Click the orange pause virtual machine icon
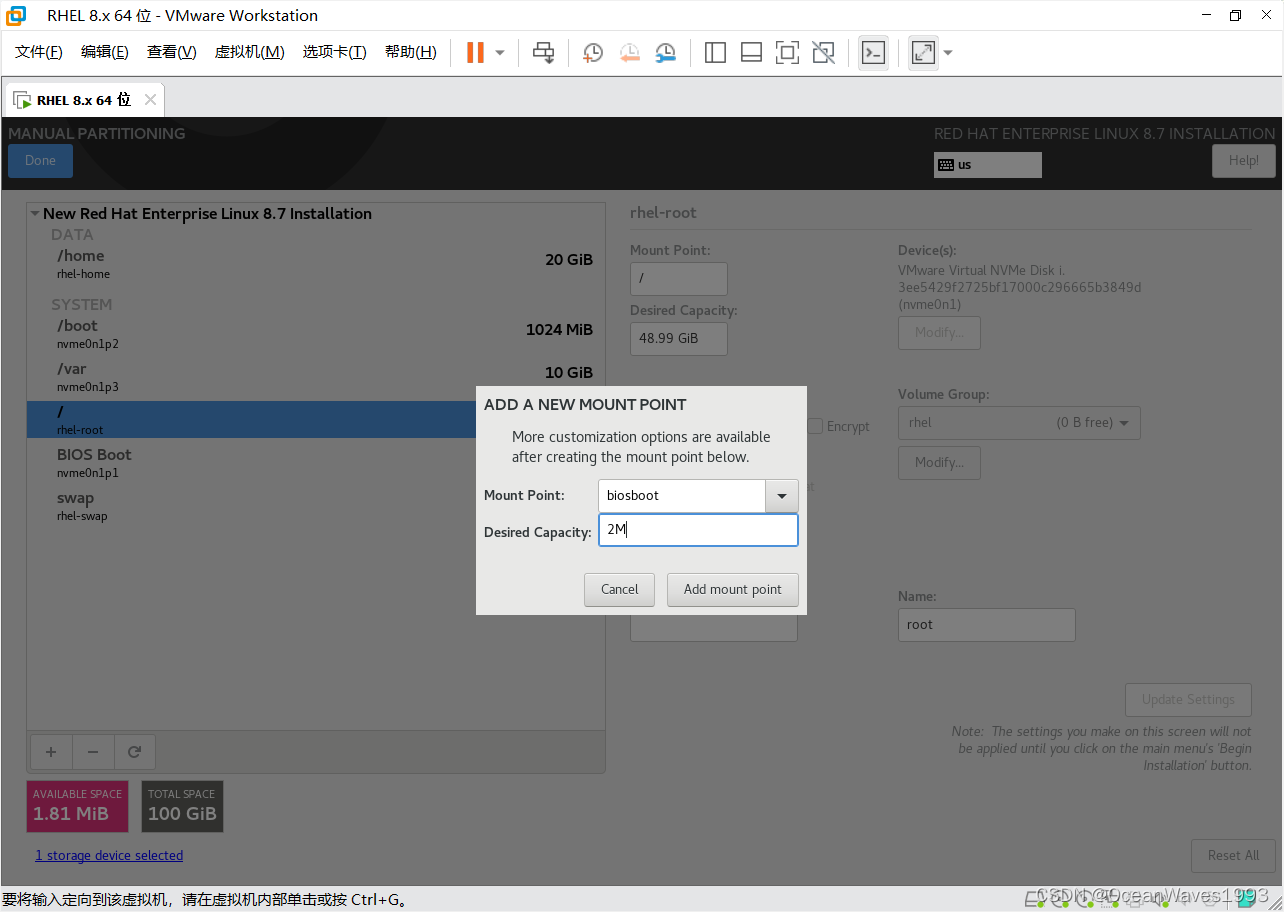 pos(475,53)
